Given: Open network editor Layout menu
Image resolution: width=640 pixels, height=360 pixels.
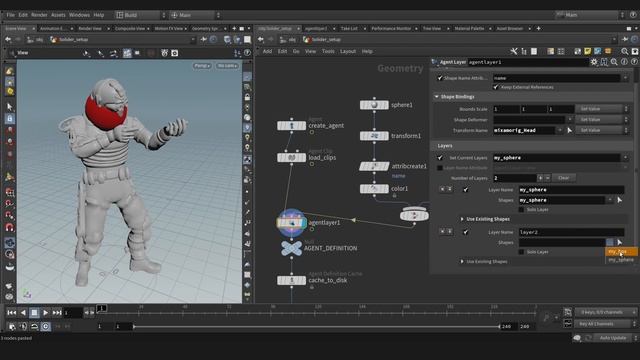Looking at the screenshot, I should [348, 51].
